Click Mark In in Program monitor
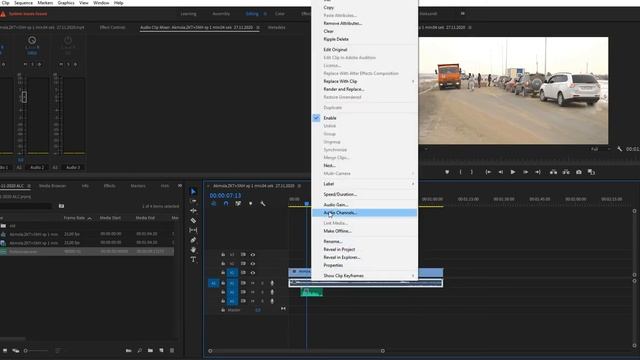 460,172
